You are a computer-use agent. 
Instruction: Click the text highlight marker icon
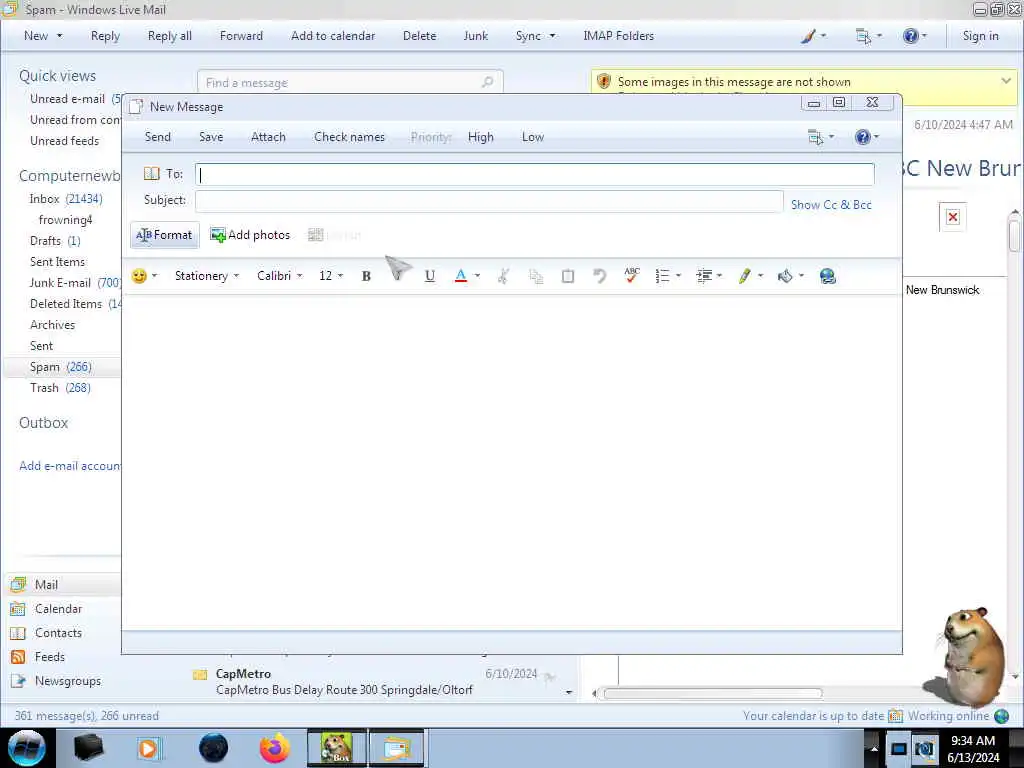(x=744, y=276)
